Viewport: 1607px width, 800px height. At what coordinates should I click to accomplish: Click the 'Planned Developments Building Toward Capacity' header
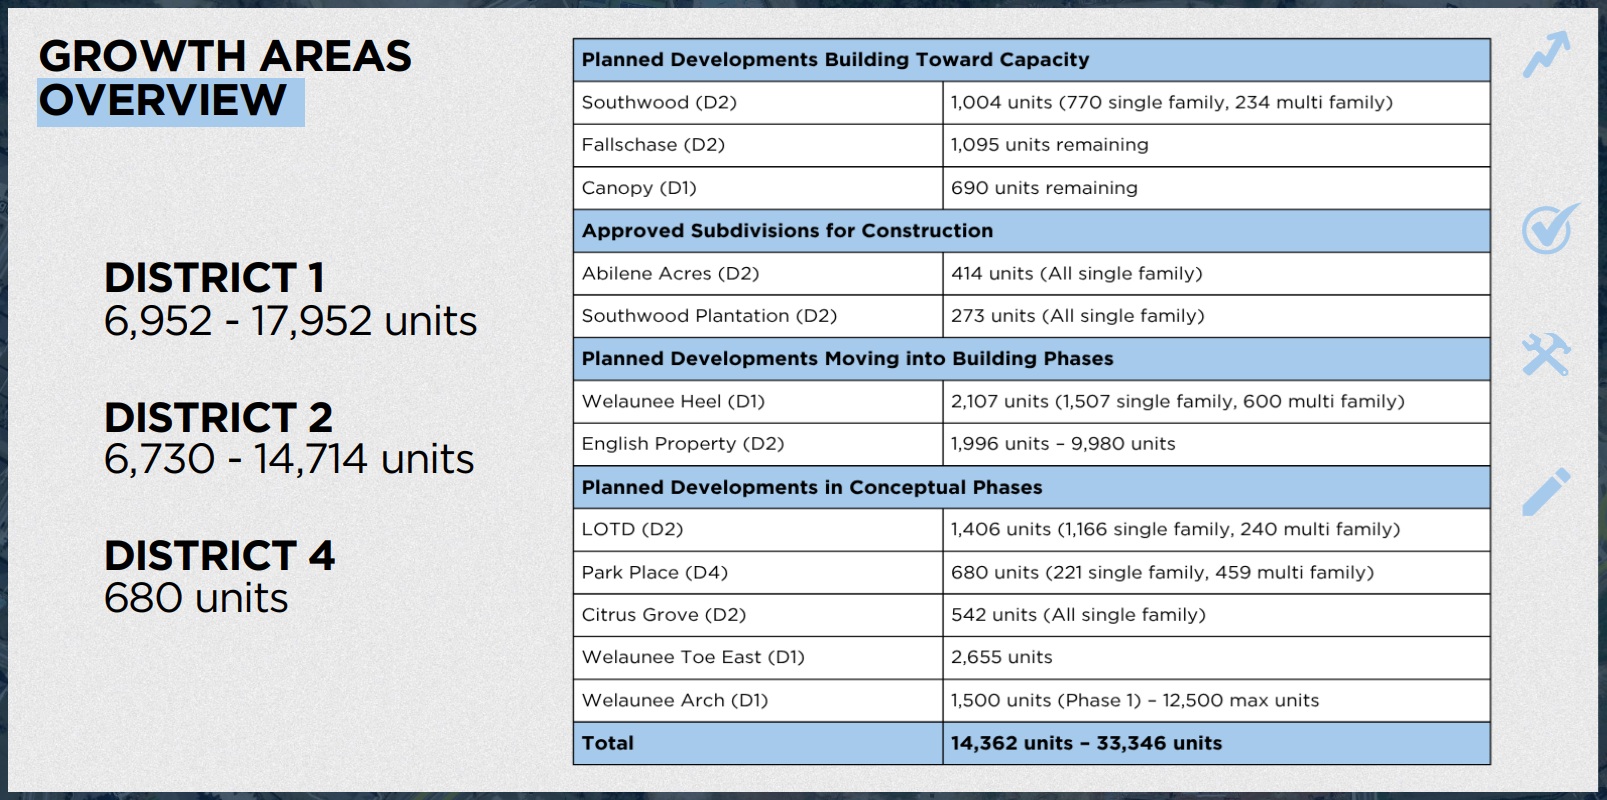tap(835, 60)
